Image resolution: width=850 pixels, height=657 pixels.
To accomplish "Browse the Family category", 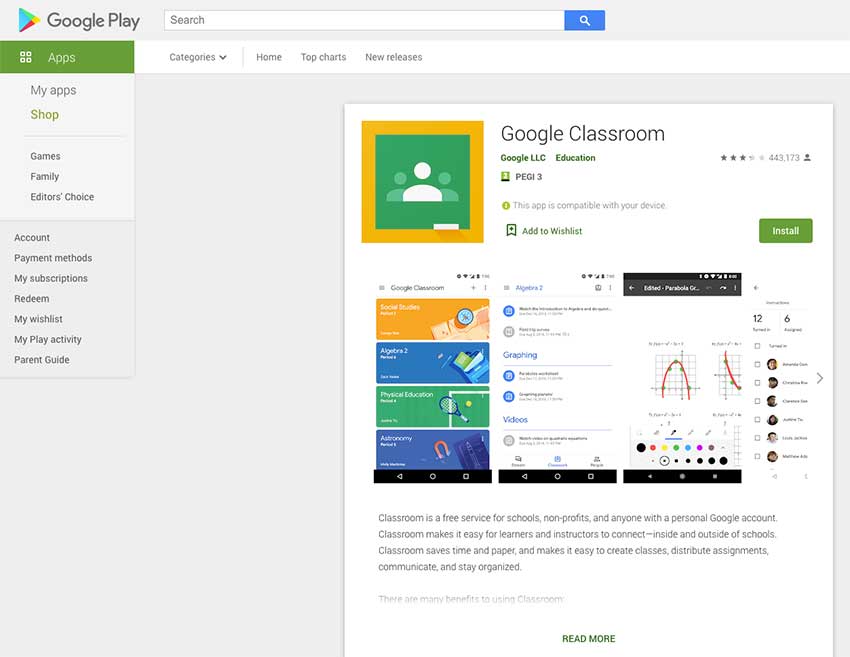I will 44,177.
